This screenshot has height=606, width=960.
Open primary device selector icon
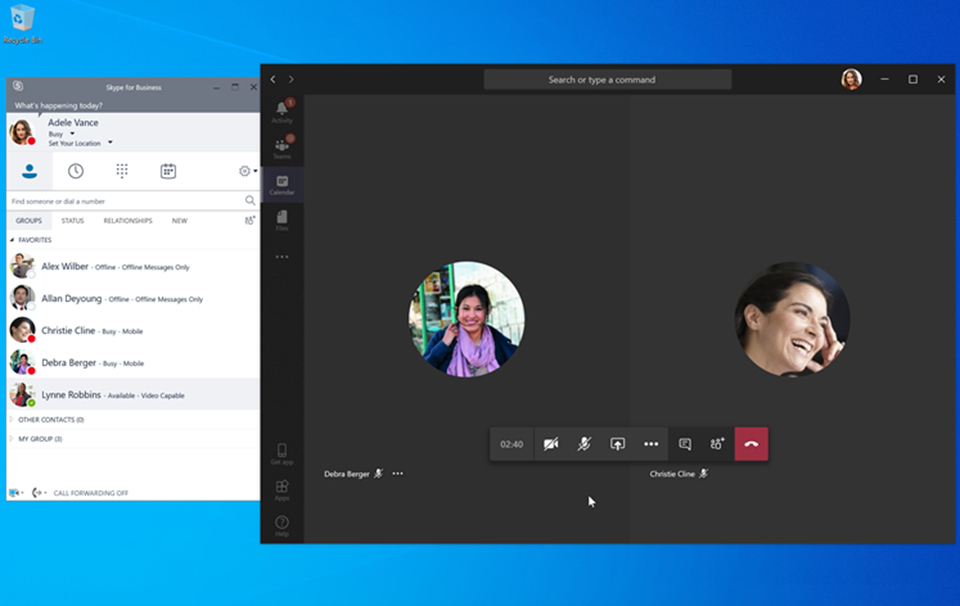coord(16,492)
